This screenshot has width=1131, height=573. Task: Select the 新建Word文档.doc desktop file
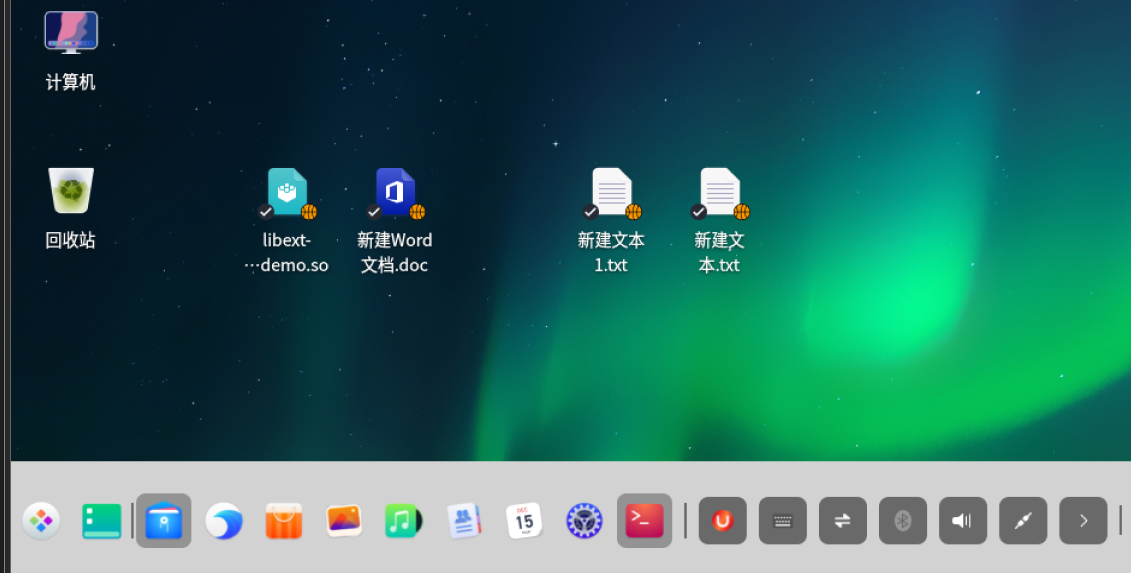pyautogui.click(x=395, y=193)
